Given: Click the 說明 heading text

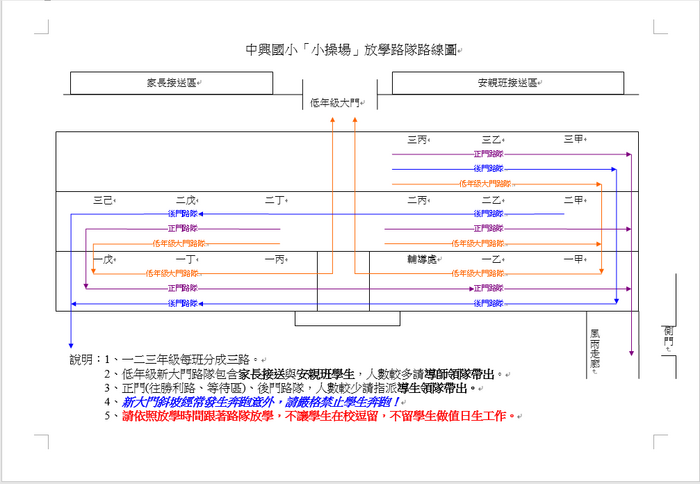Looking at the screenshot, I should pos(82,359).
